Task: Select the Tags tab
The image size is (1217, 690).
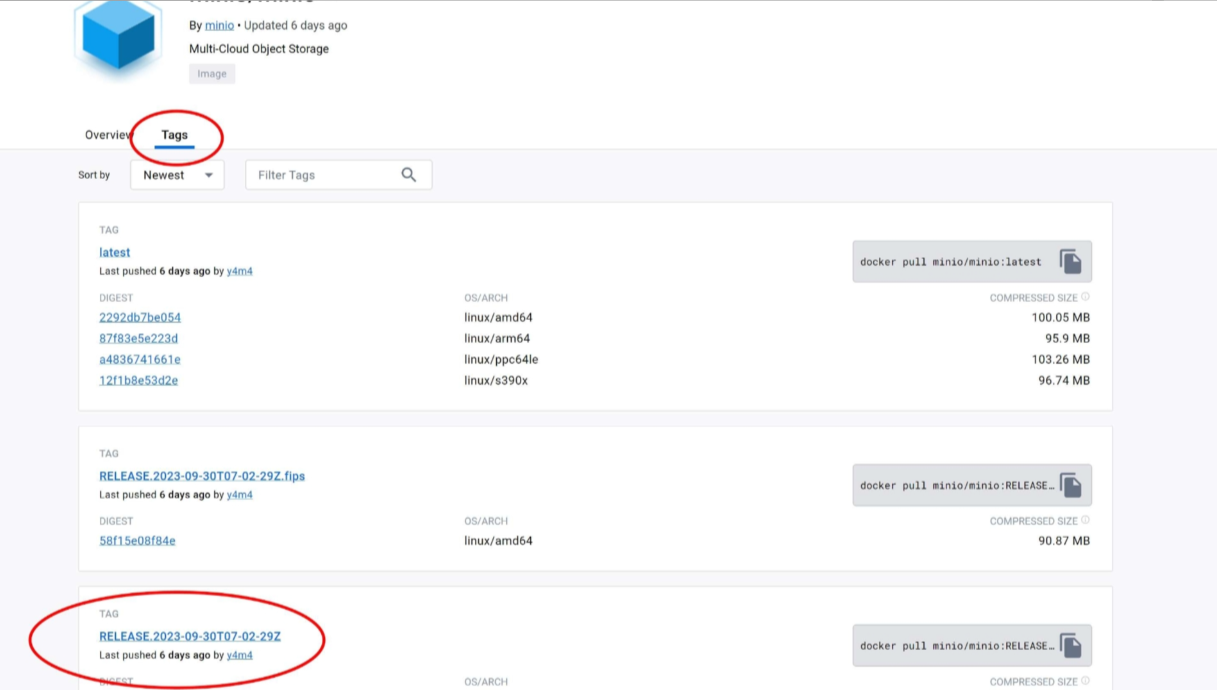Action: pos(174,135)
